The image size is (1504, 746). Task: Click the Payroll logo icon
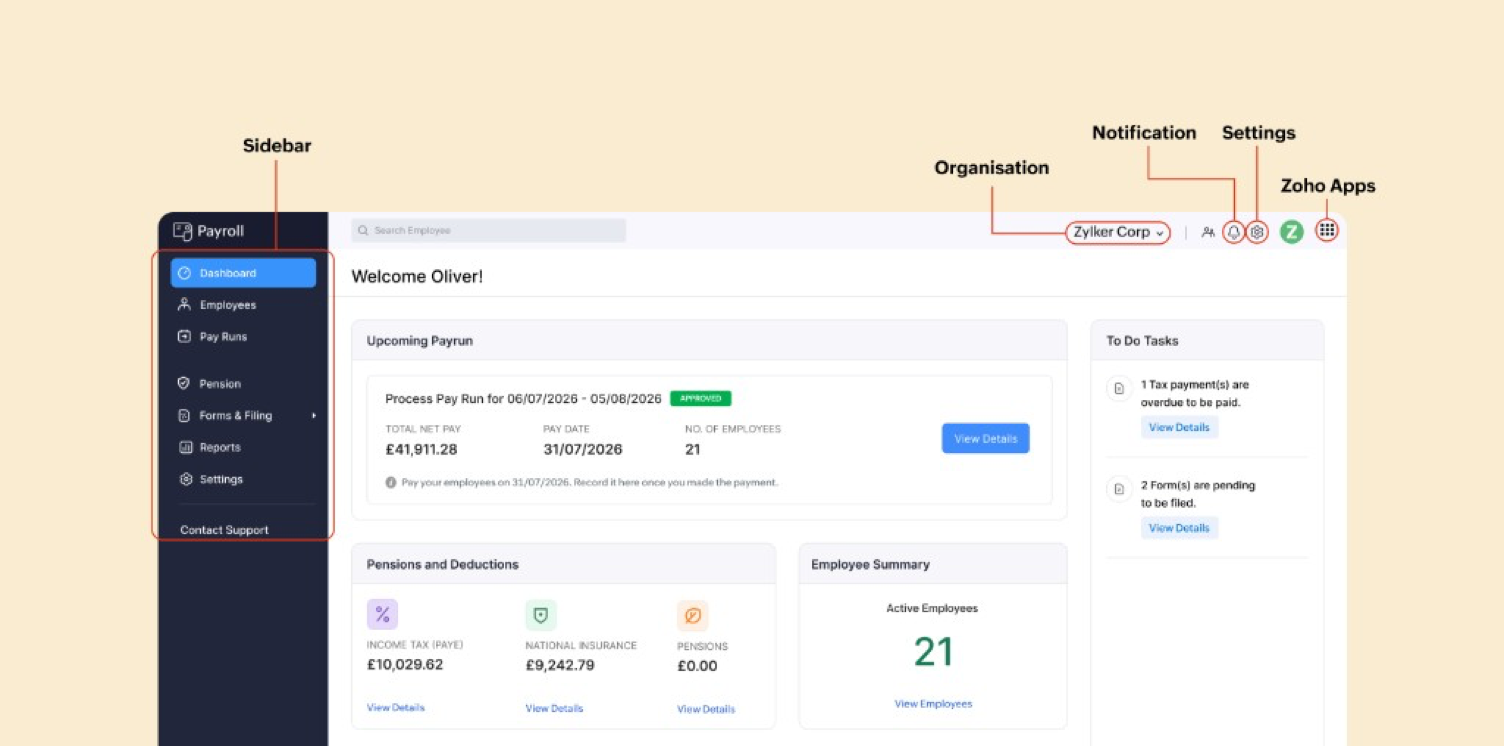tap(182, 231)
